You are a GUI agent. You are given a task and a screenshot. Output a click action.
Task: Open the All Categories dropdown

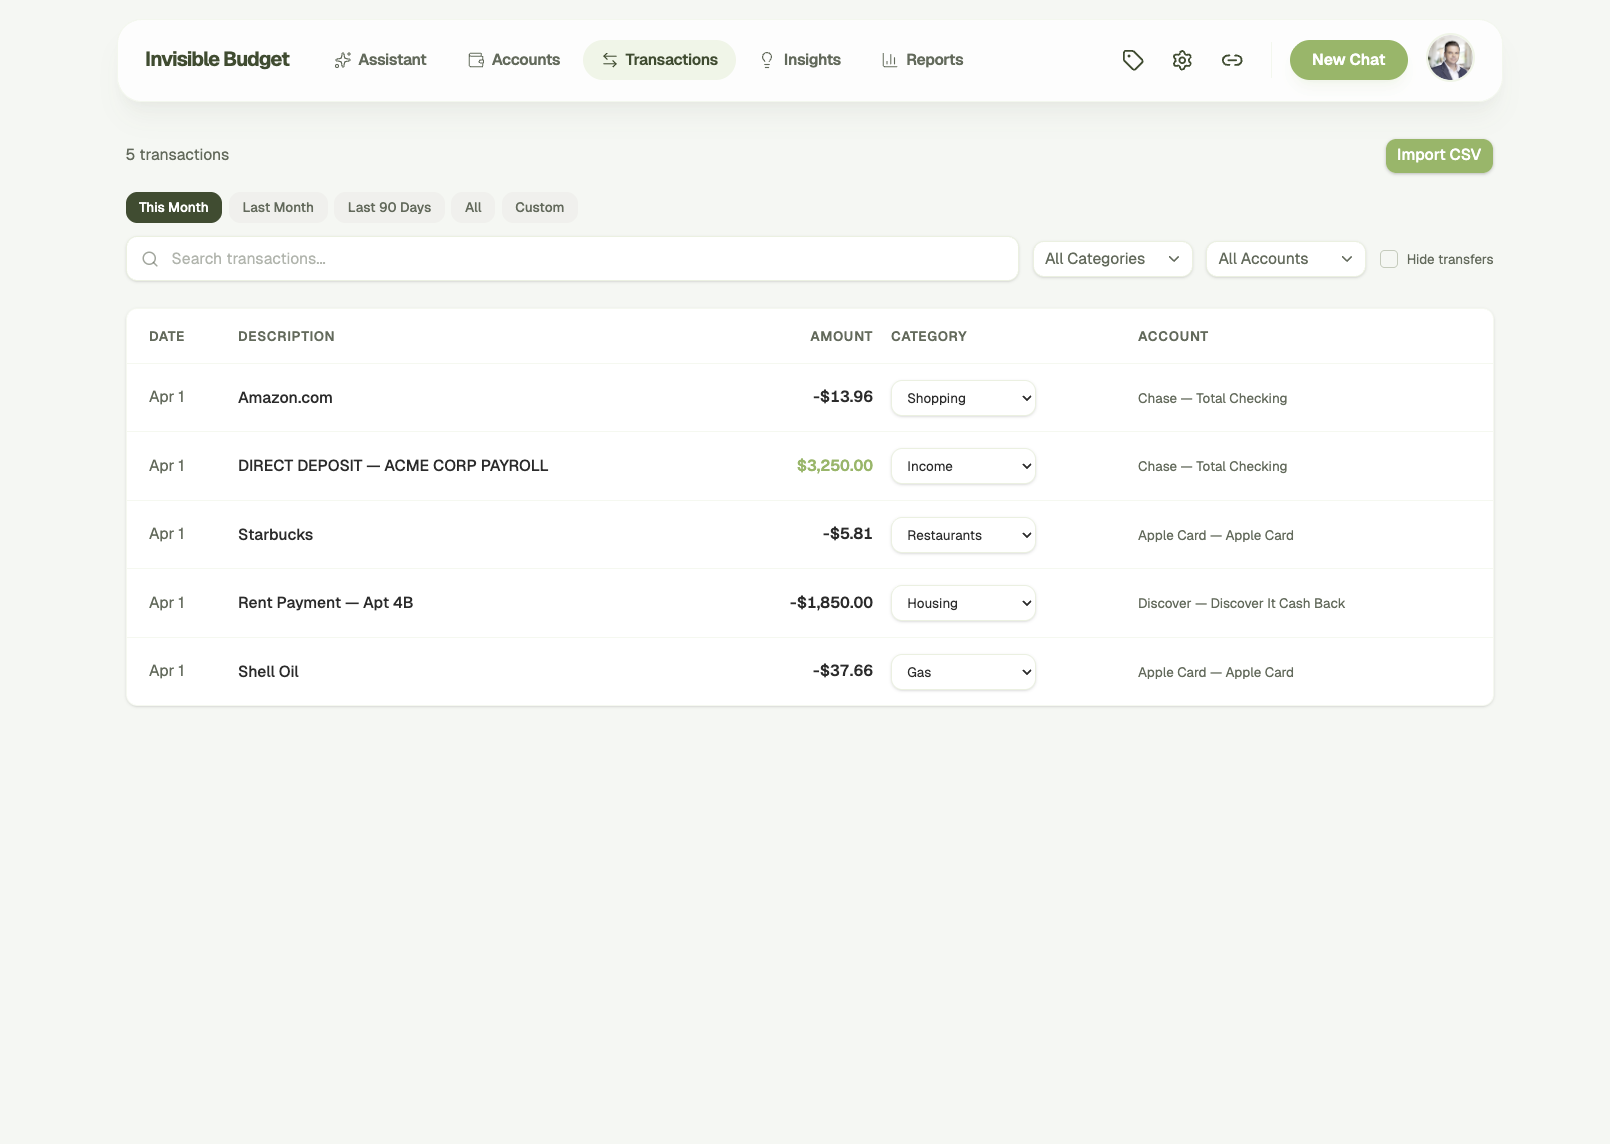[1111, 258]
